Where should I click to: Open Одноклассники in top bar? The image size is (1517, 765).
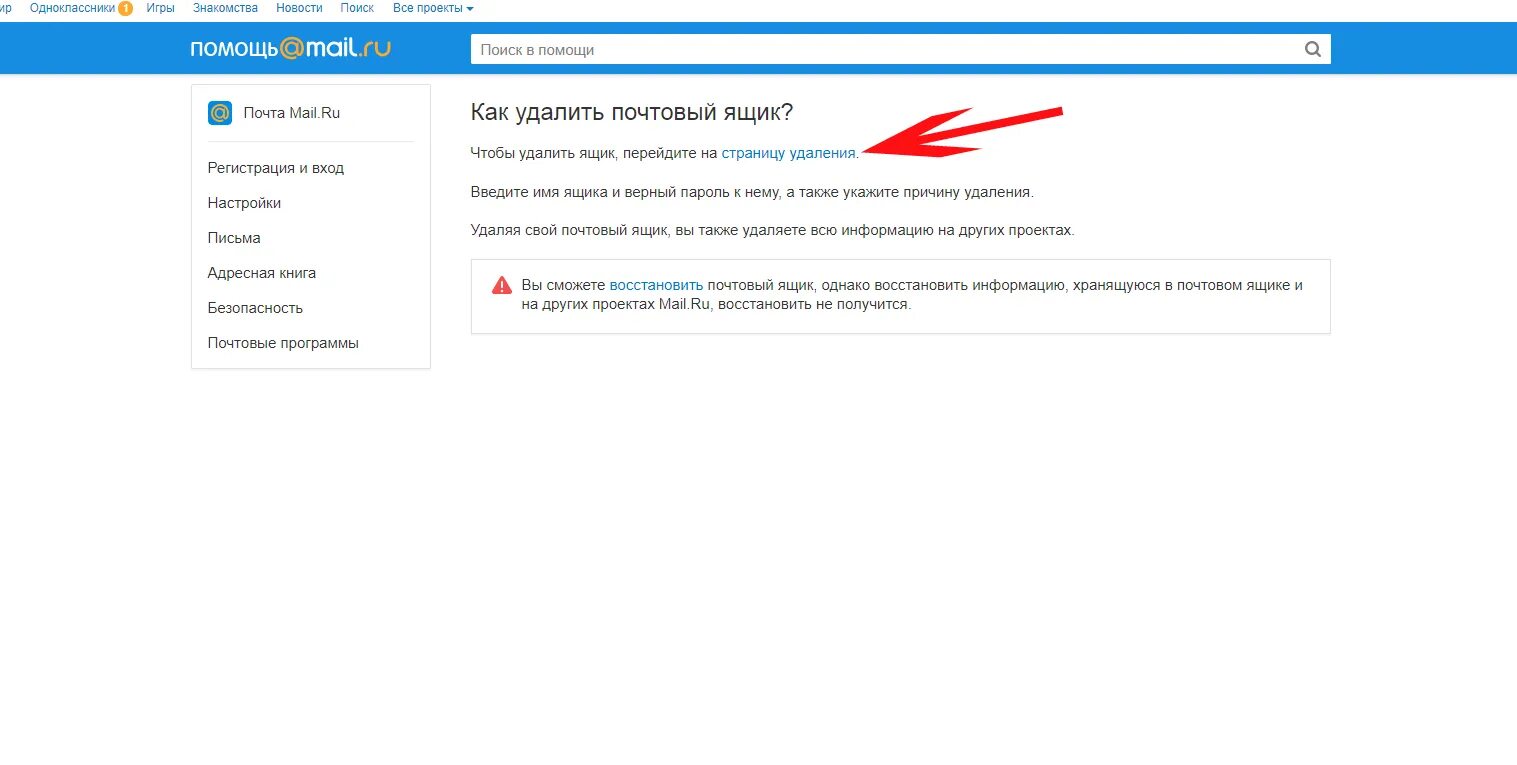[72, 8]
